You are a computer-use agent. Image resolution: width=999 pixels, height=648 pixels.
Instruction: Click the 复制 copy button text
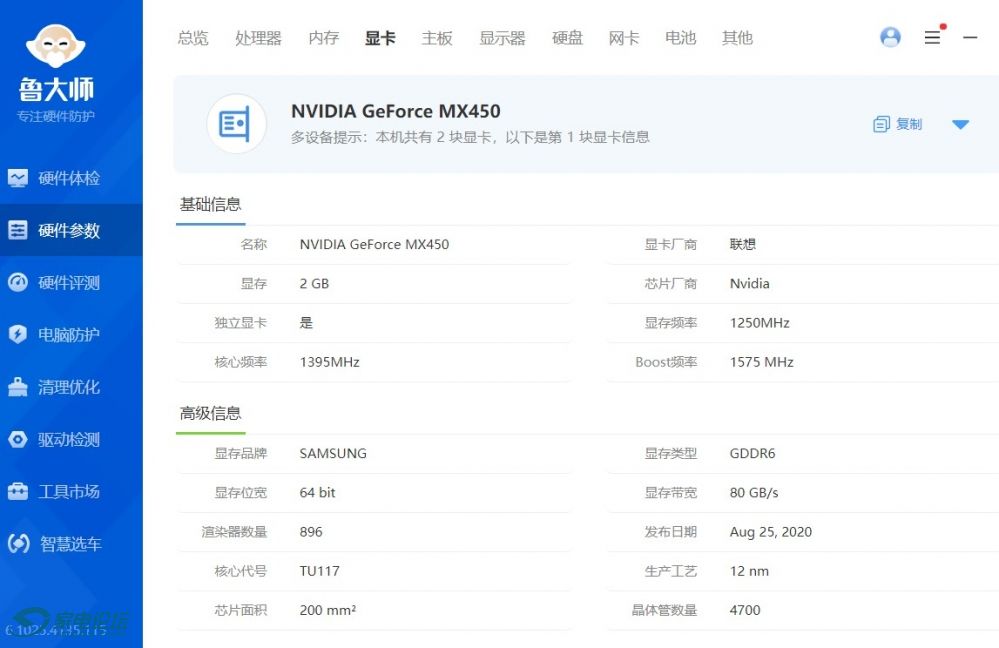pyautogui.click(x=909, y=124)
